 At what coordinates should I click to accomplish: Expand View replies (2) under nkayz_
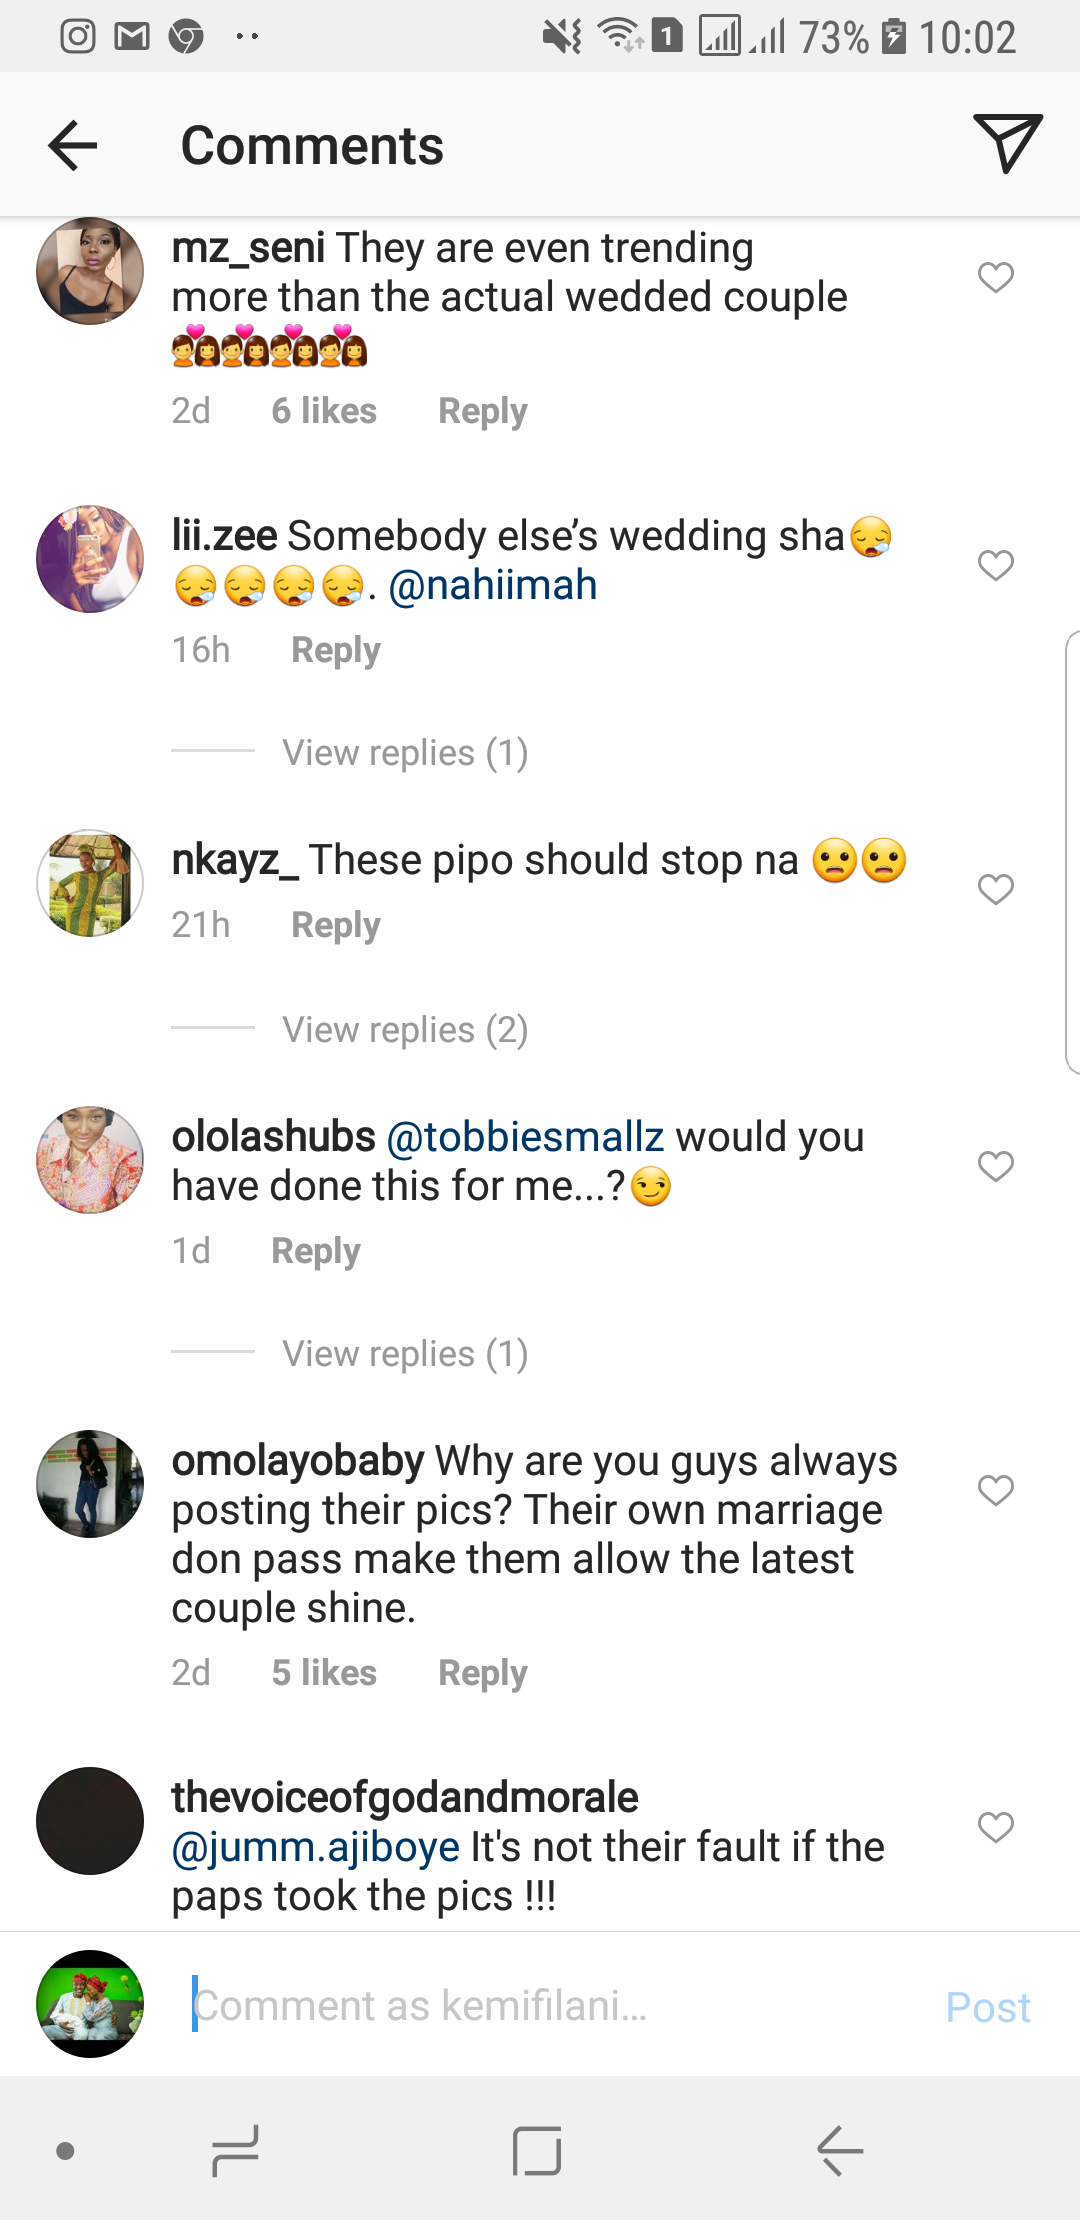point(404,1030)
